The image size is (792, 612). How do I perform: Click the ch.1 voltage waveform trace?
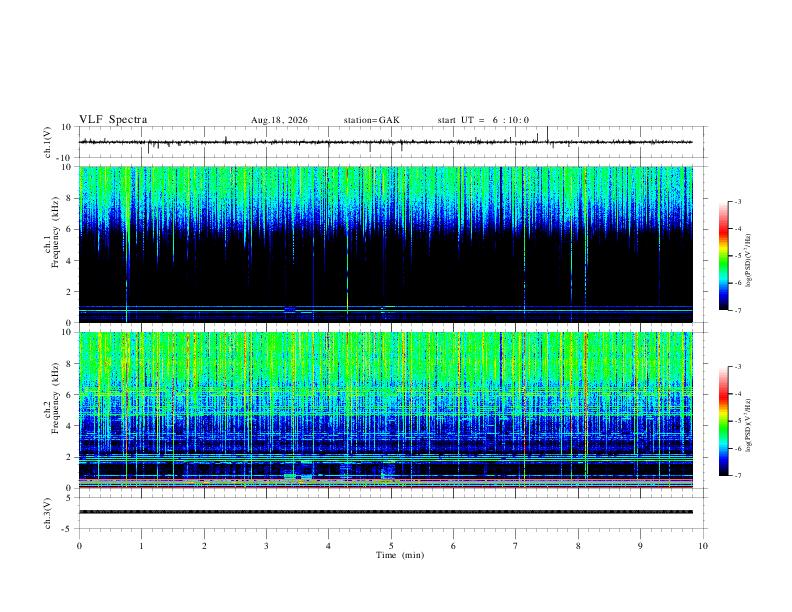pyautogui.click(x=385, y=142)
